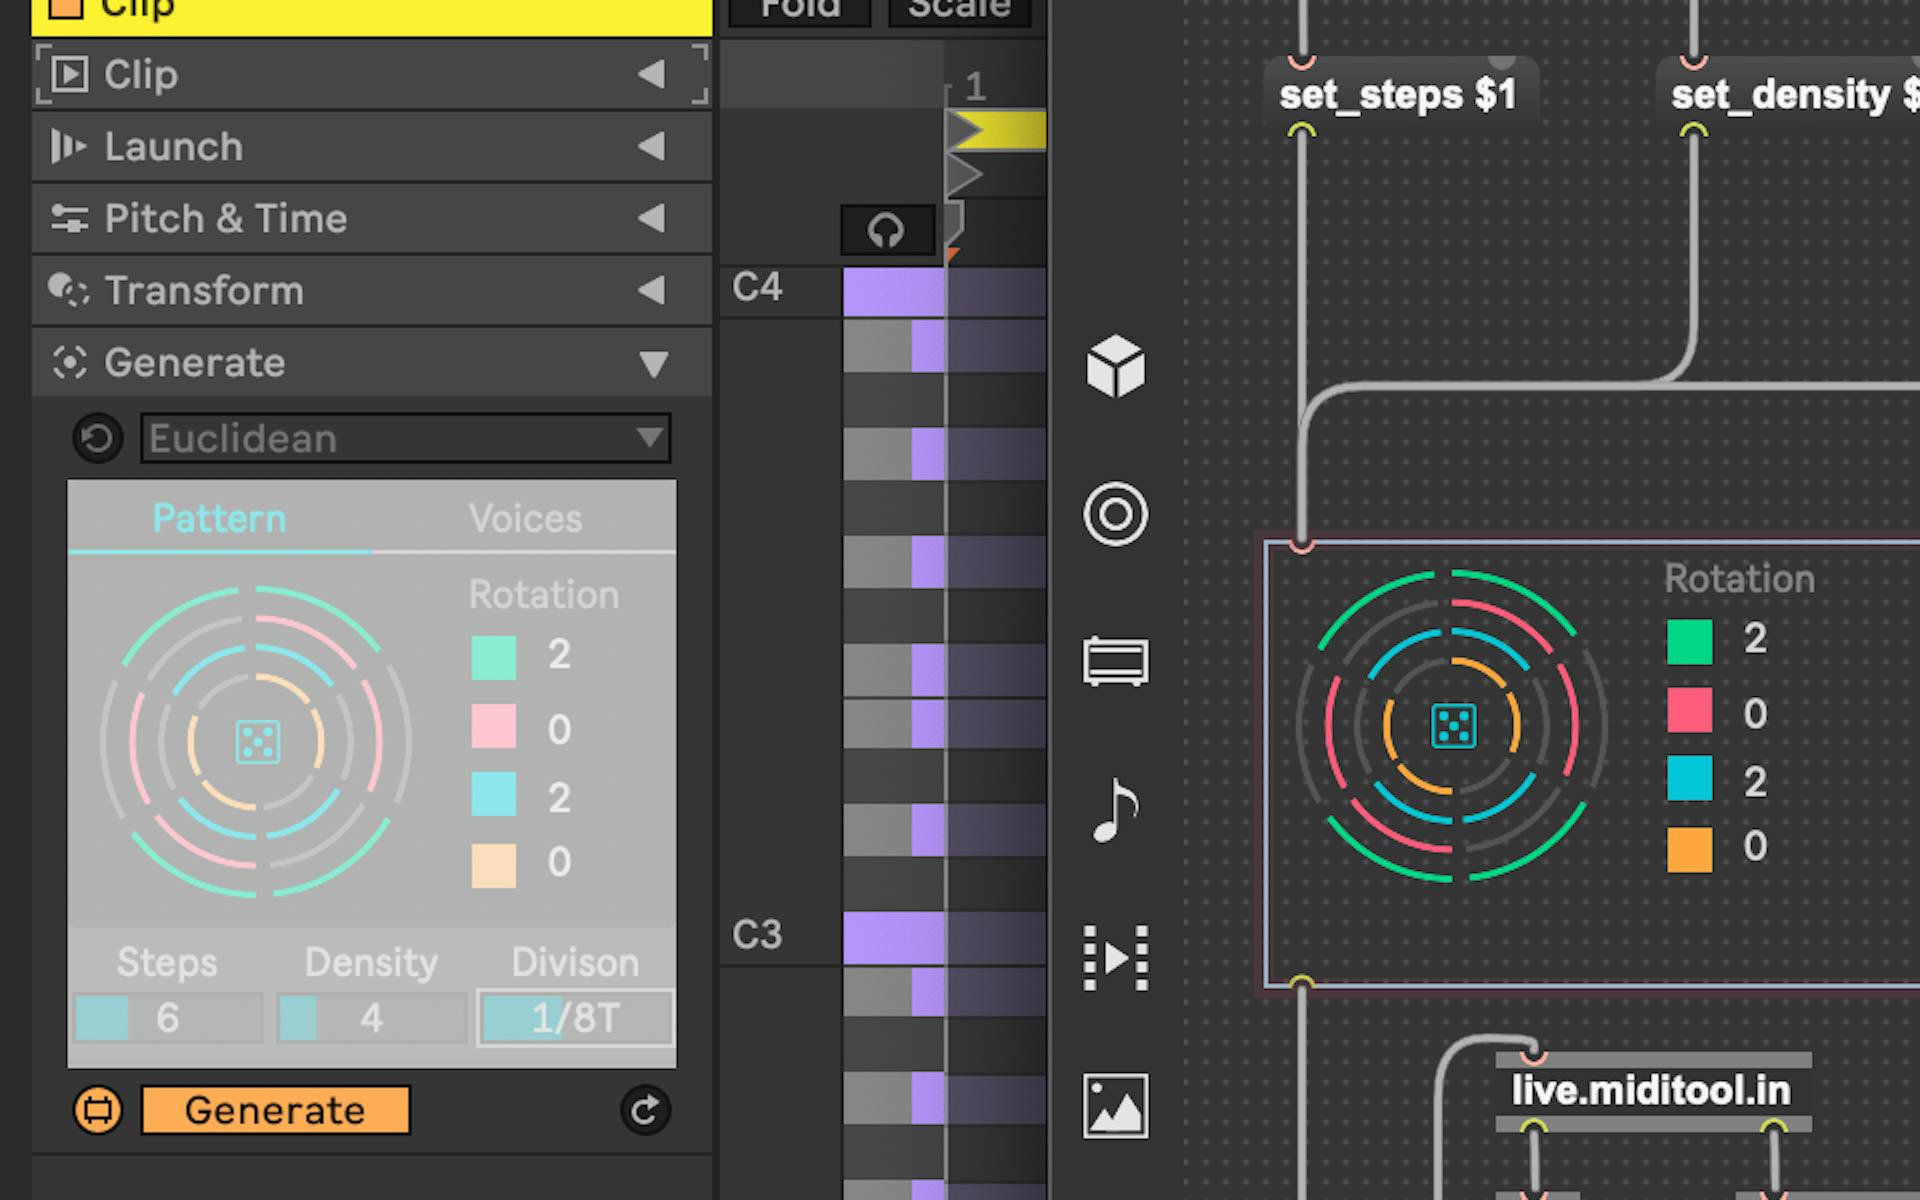Click the filmstrip icon in the Max sidebar
1920x1200 pixels.
pos(1114,956)
